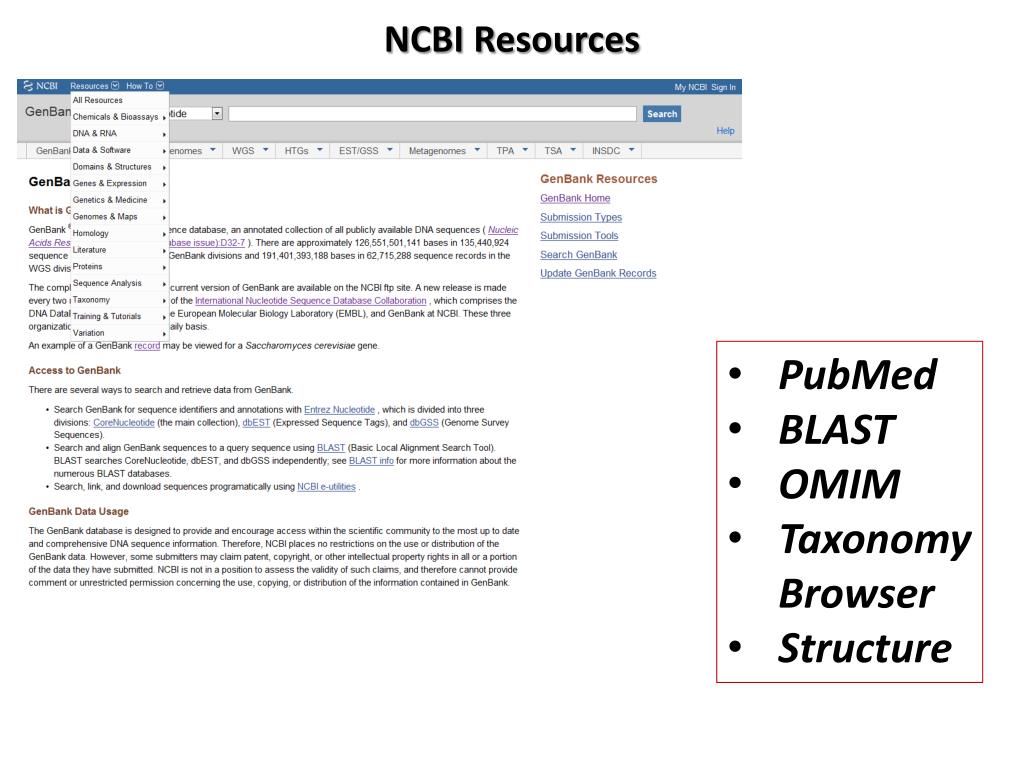Open BLAST info link
Image resolution: width=1024 pixels, height=768 pixels.
371,461
